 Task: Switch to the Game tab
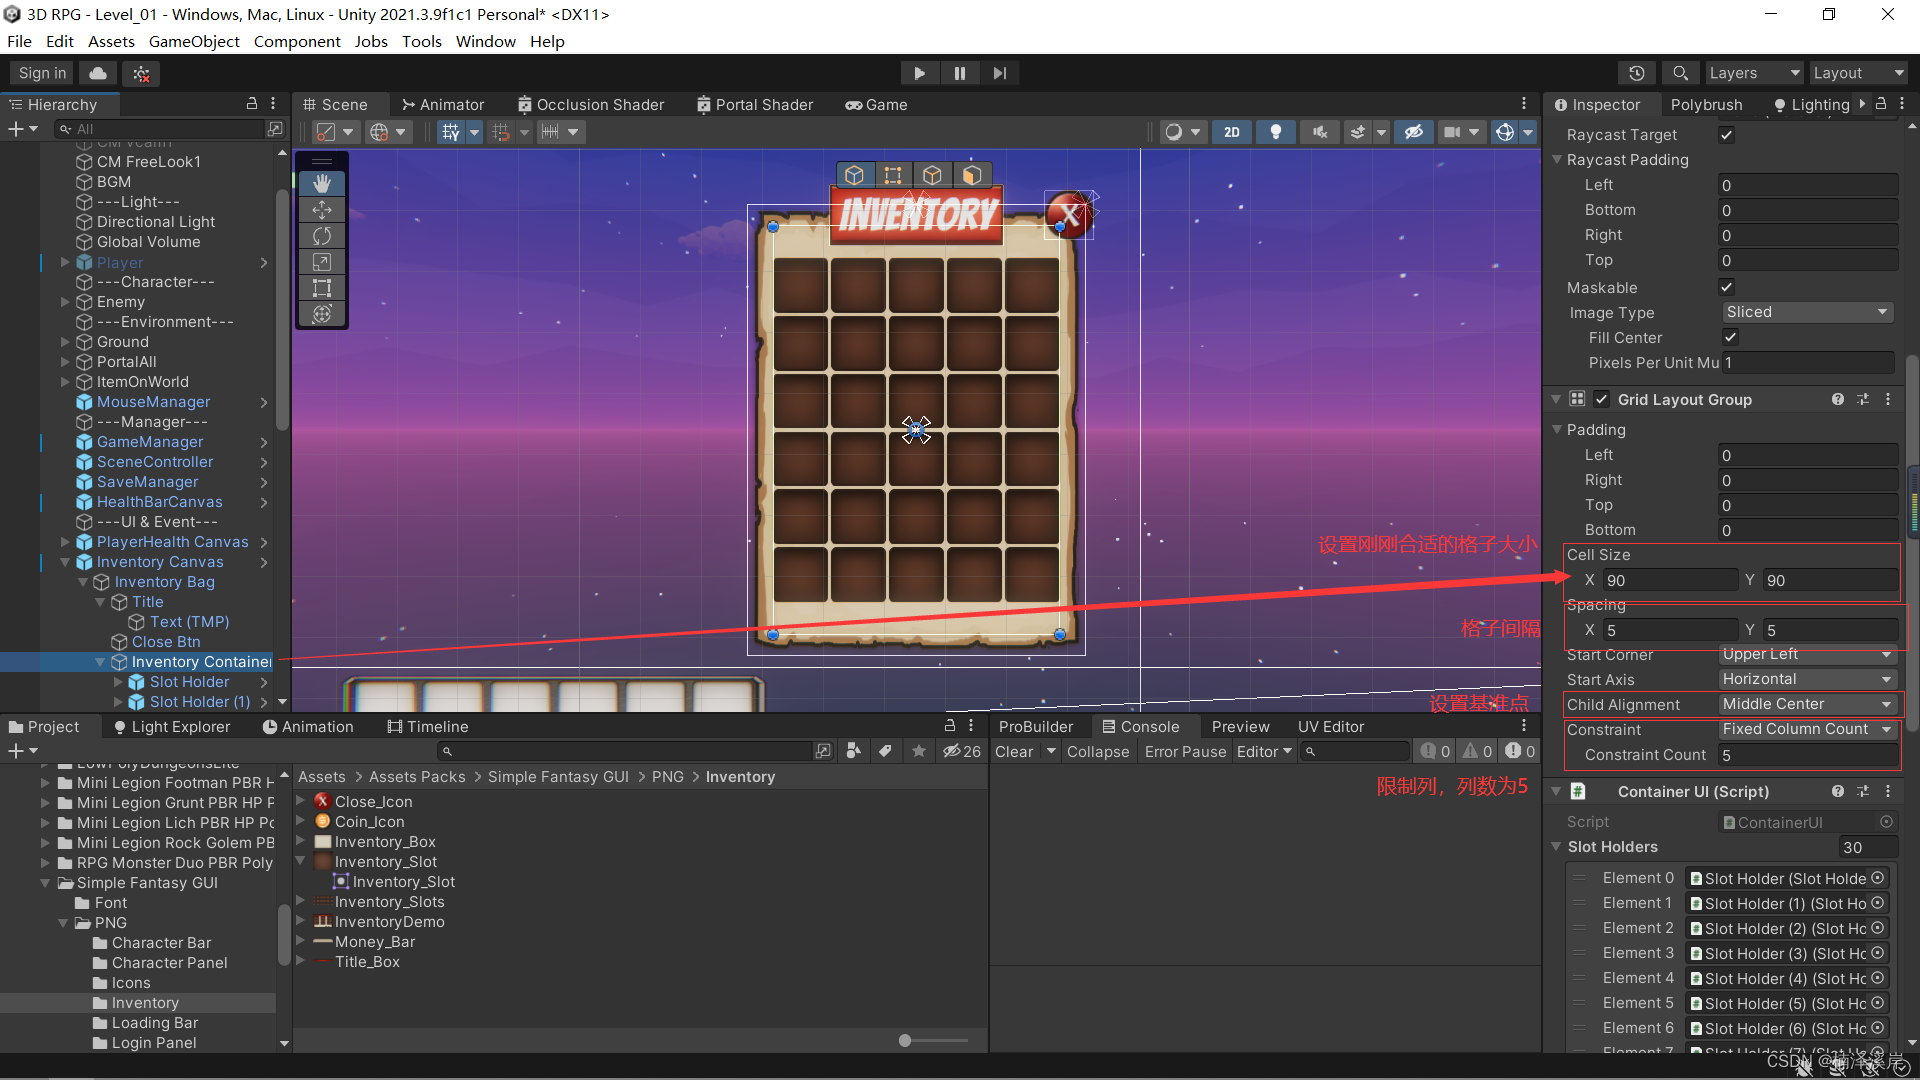point(876,104)
